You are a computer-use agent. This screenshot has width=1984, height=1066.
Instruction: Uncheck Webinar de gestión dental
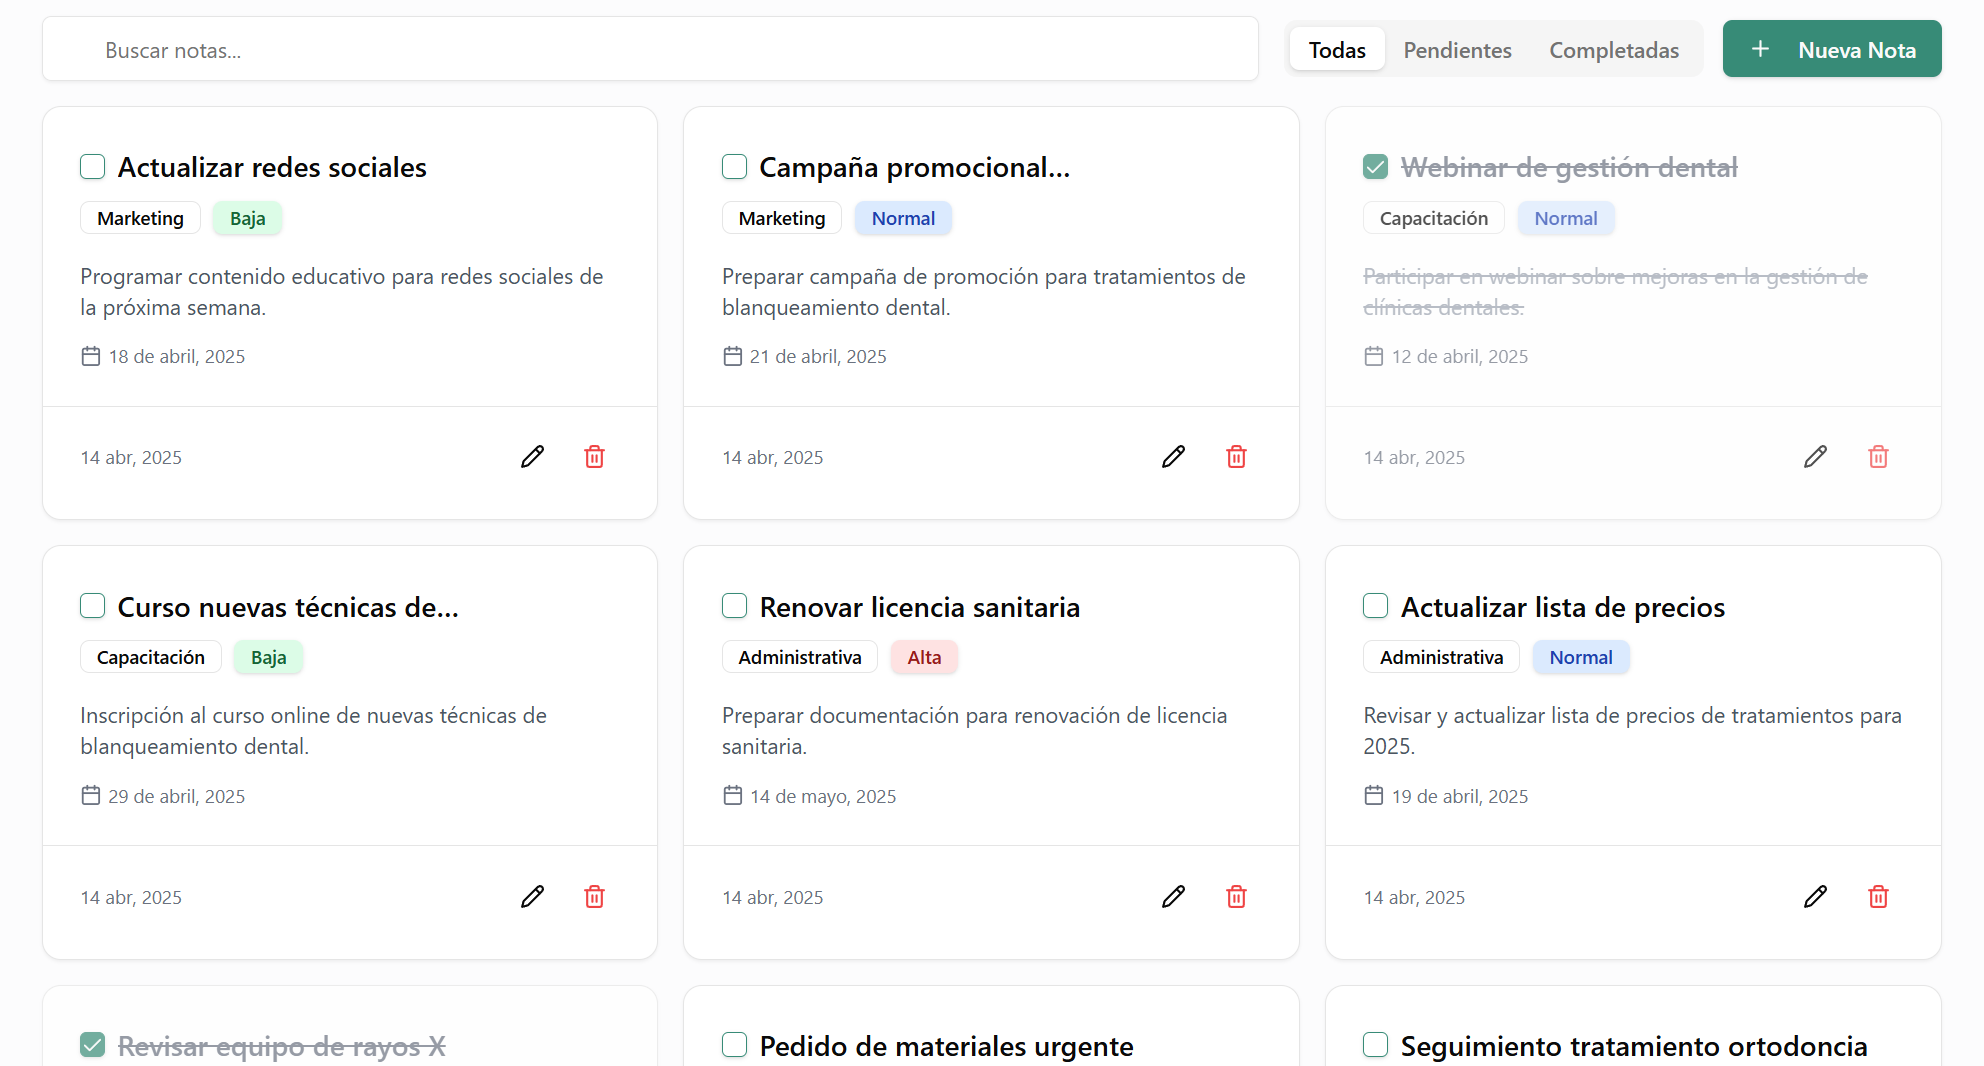click(1376, 167)
